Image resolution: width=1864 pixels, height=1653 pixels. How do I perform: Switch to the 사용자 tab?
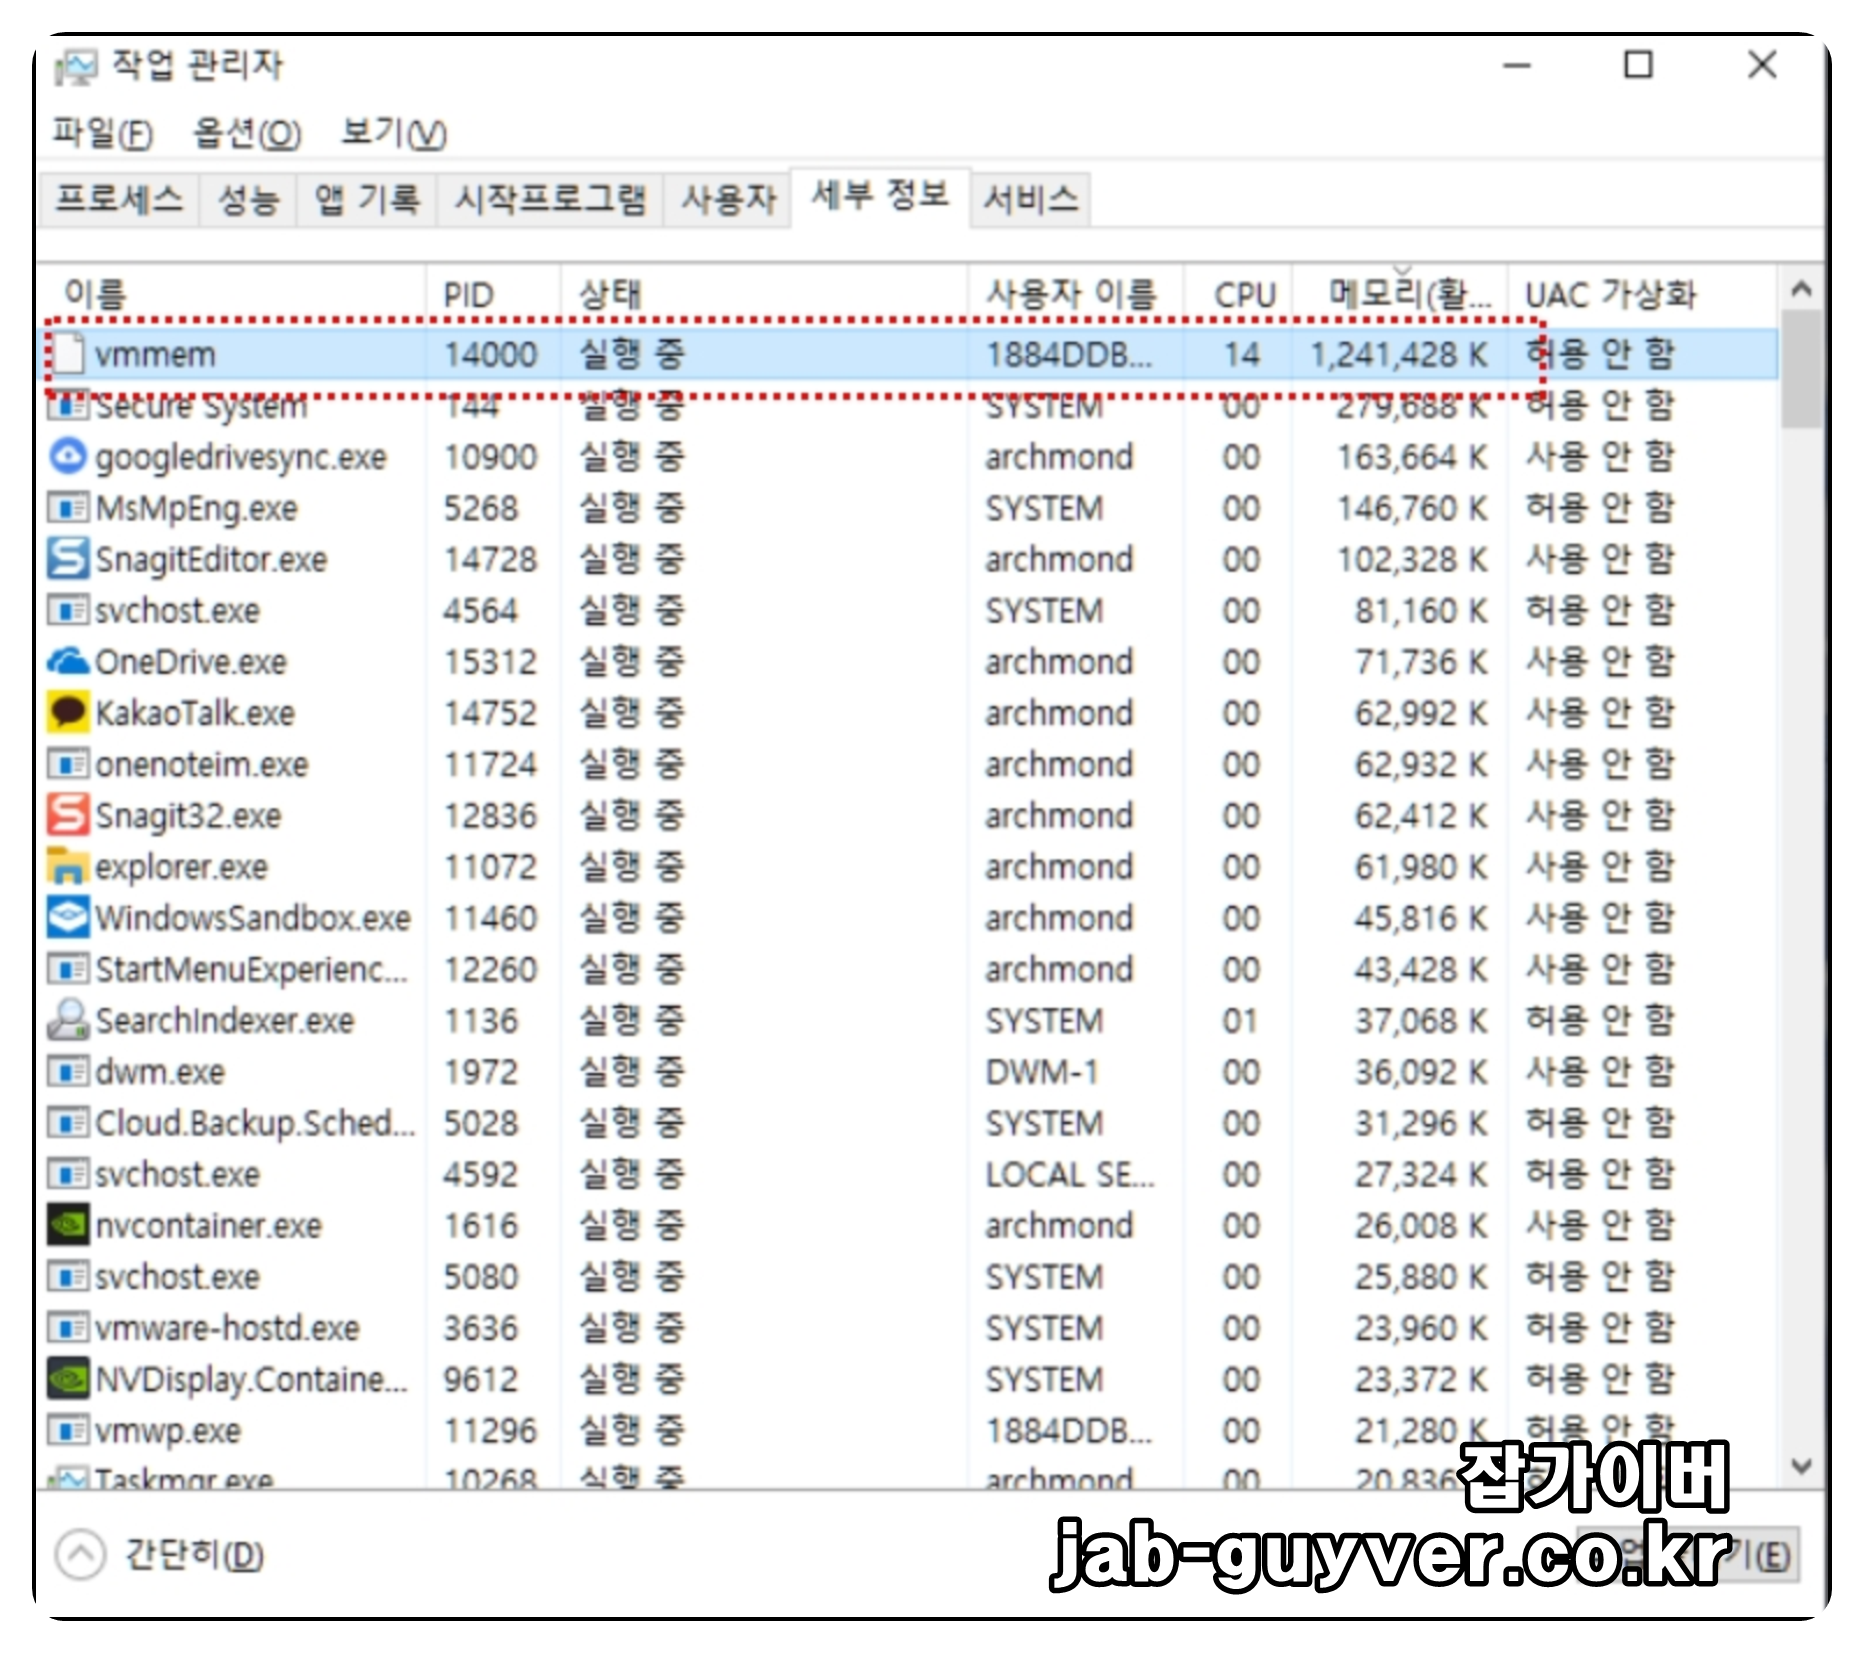(728, 199)
